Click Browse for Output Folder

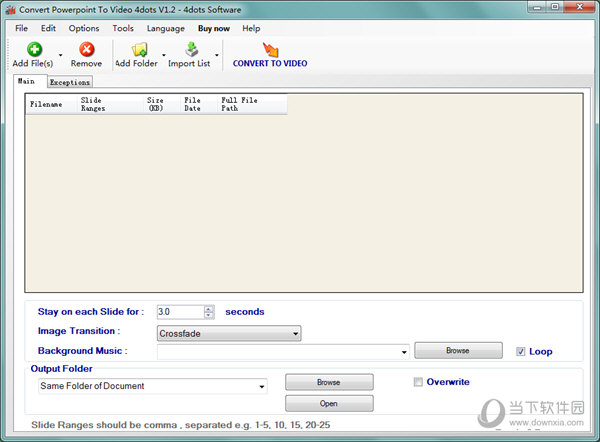329,382
